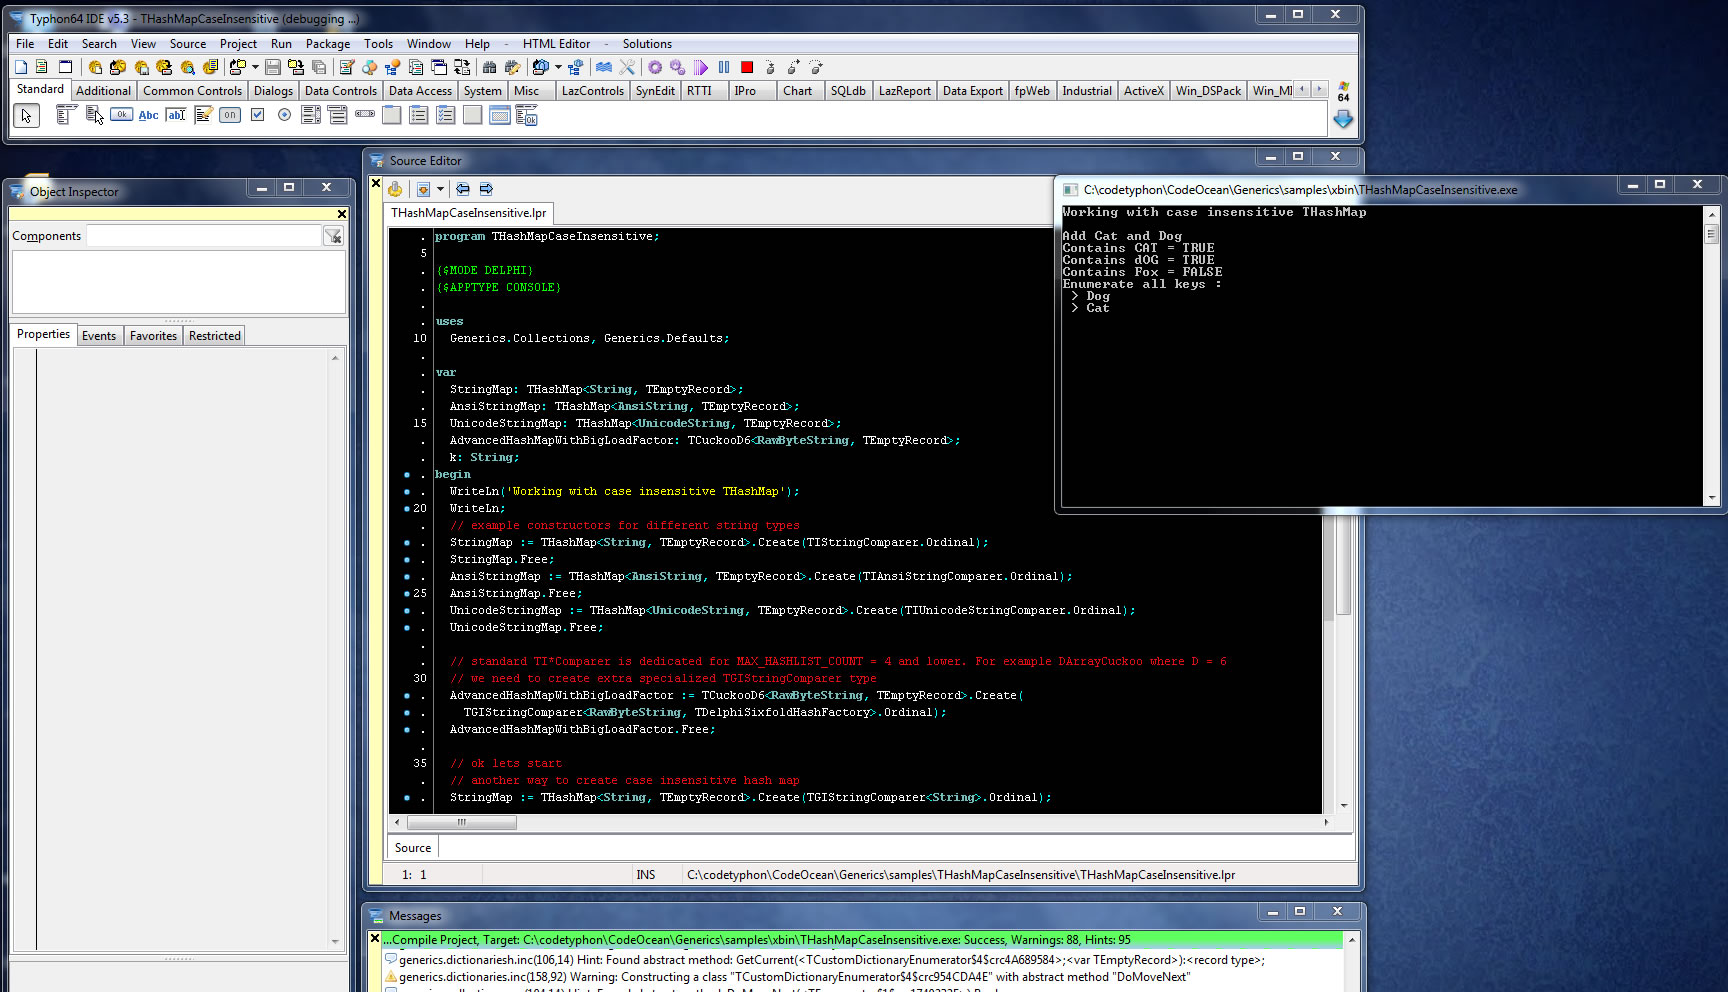Expand the dropdown in Source Editor toolbar
The image size is (1728, 992).
(x=440, y=189)
